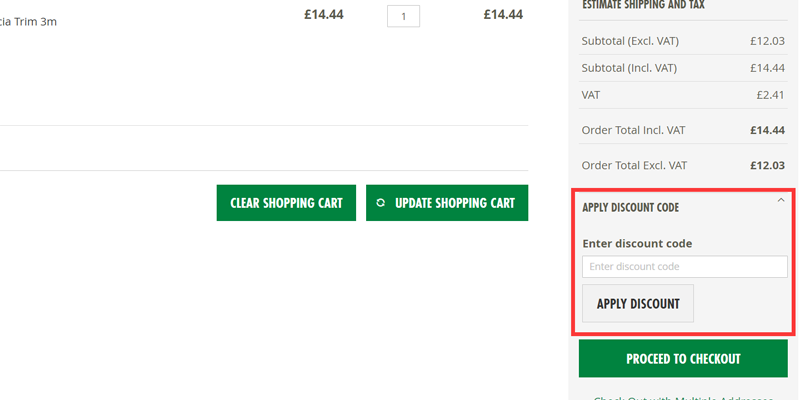Collapse the Apply Discount Code chevron
This screenshot has height=400, width=800.
[x=781, y=201]
